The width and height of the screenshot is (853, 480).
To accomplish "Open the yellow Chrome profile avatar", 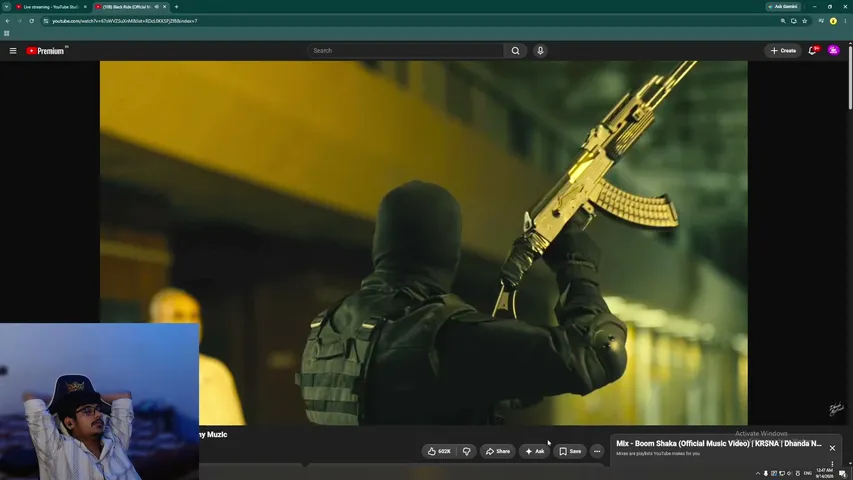I will (x=833, y=21).
